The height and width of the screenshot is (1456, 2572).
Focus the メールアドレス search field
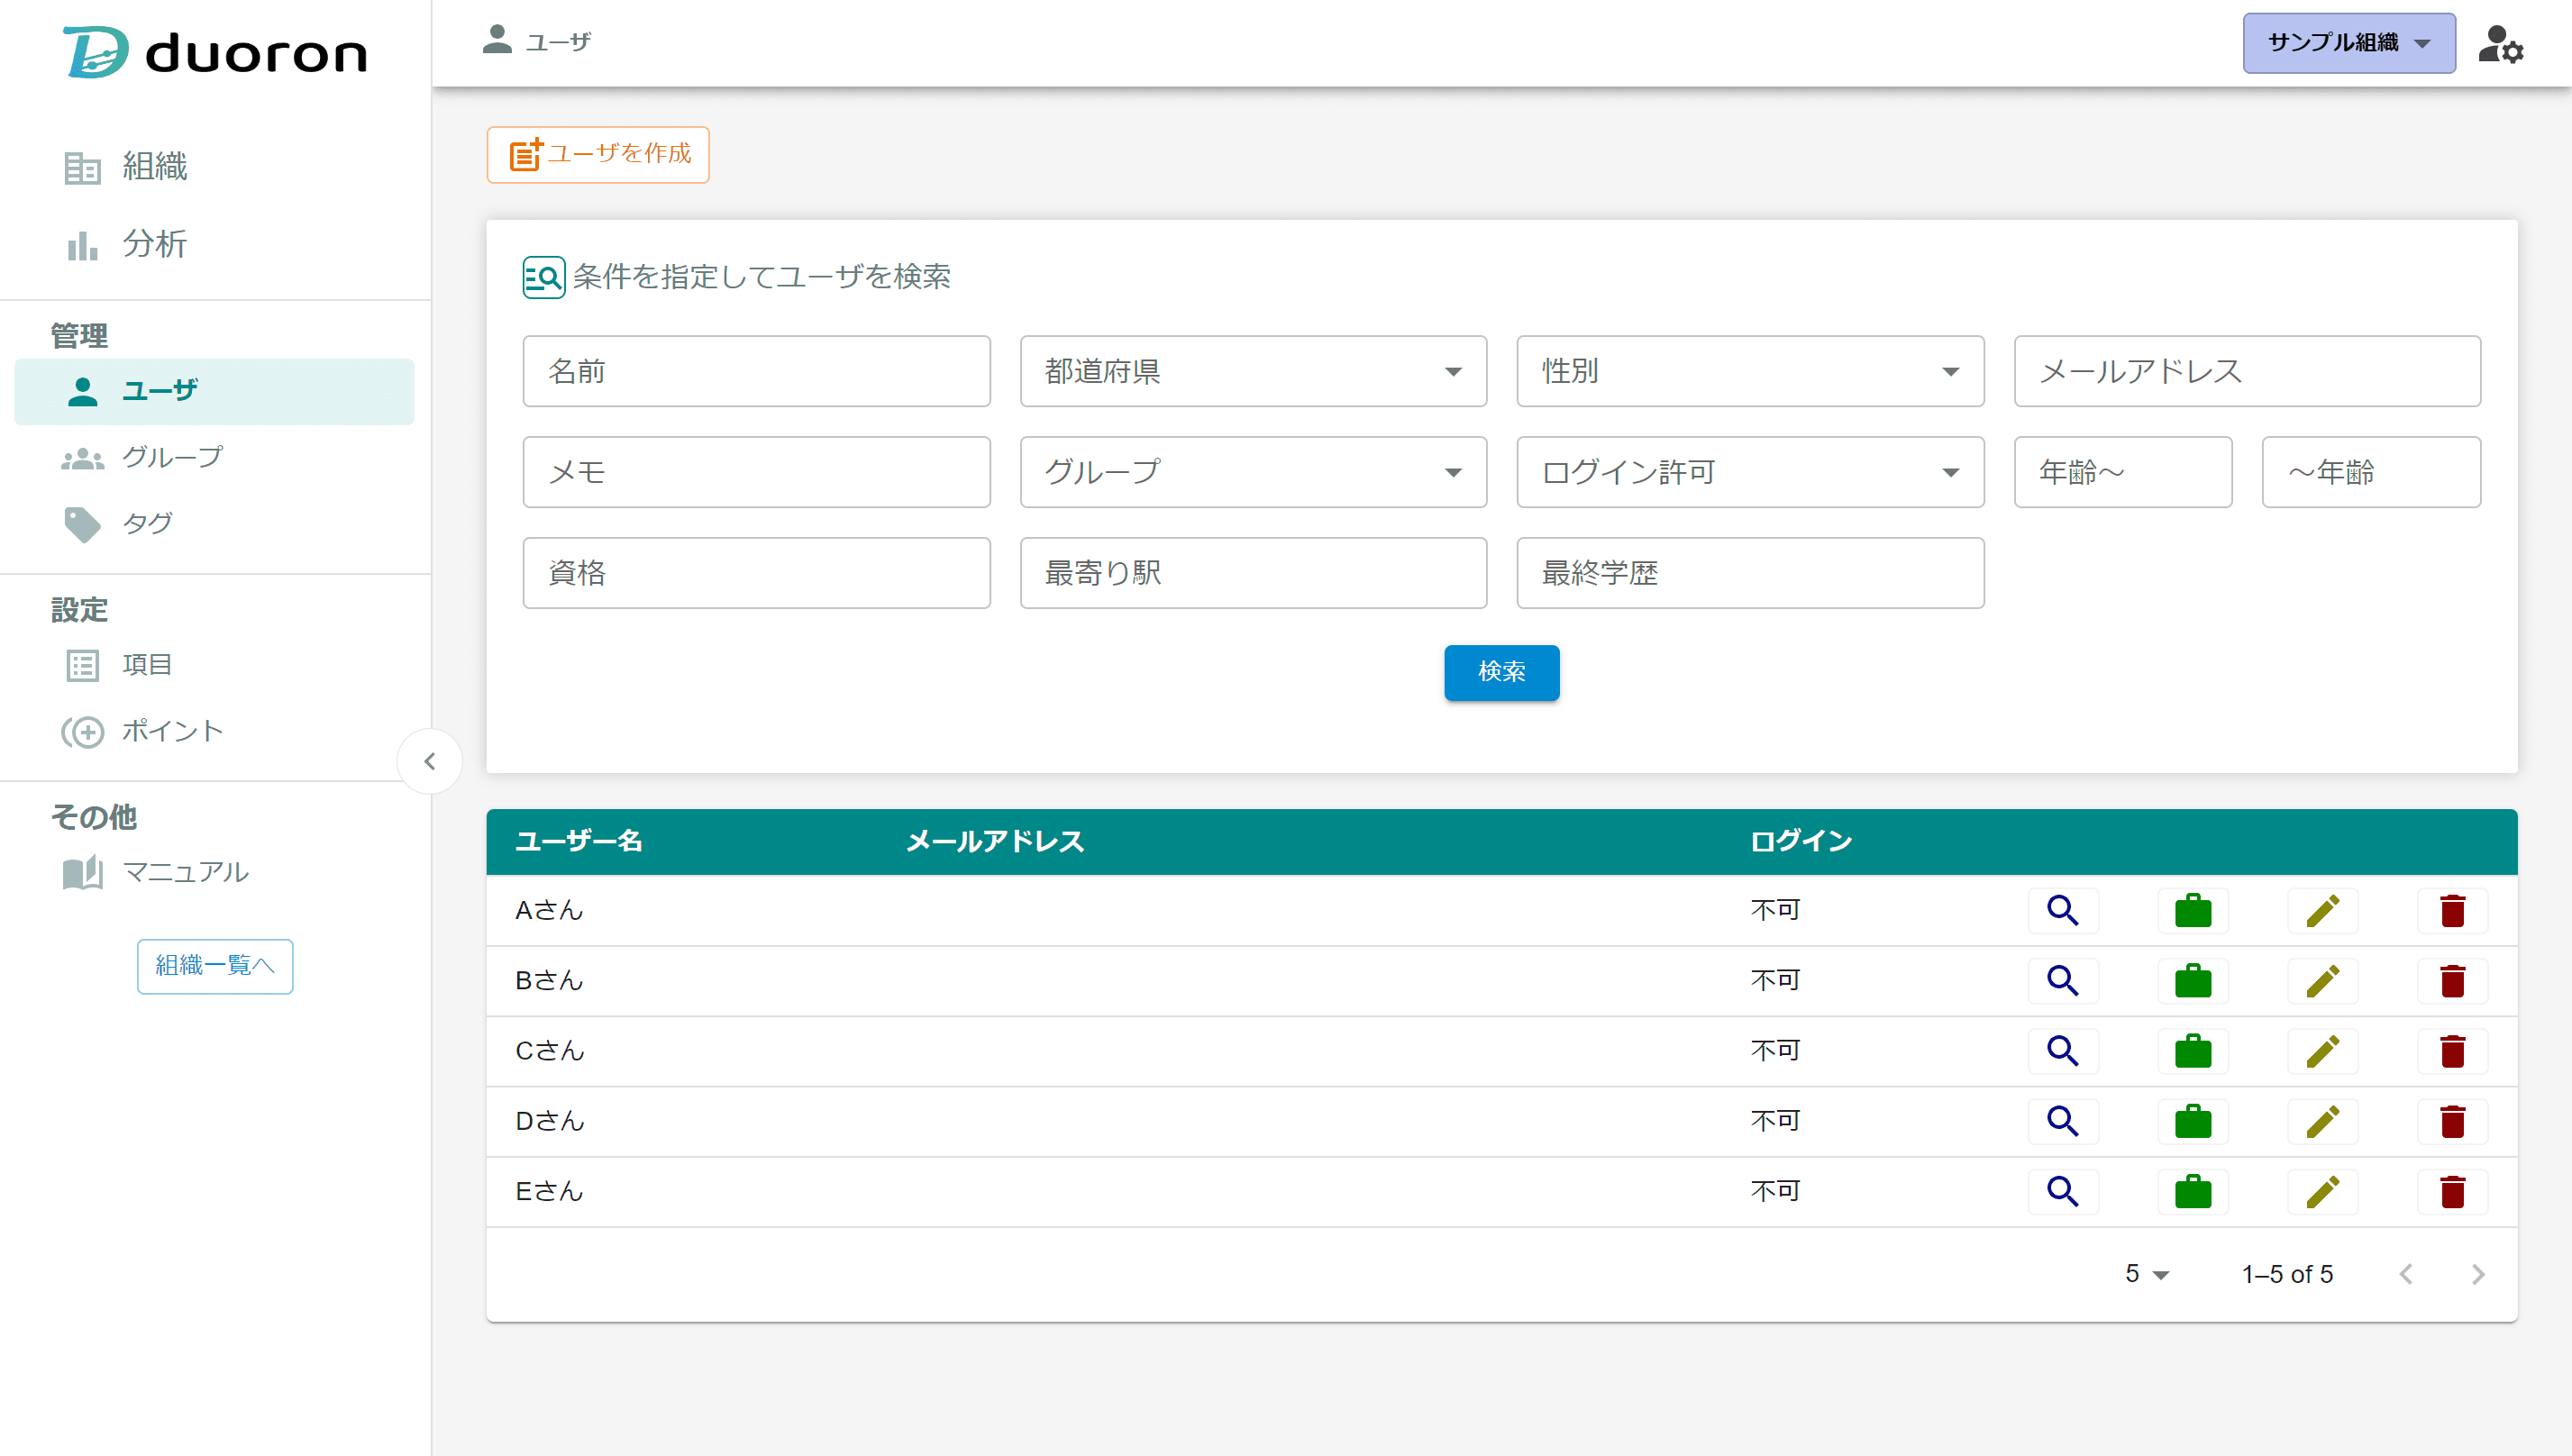pyautogui.click(x=2247, y=371)
